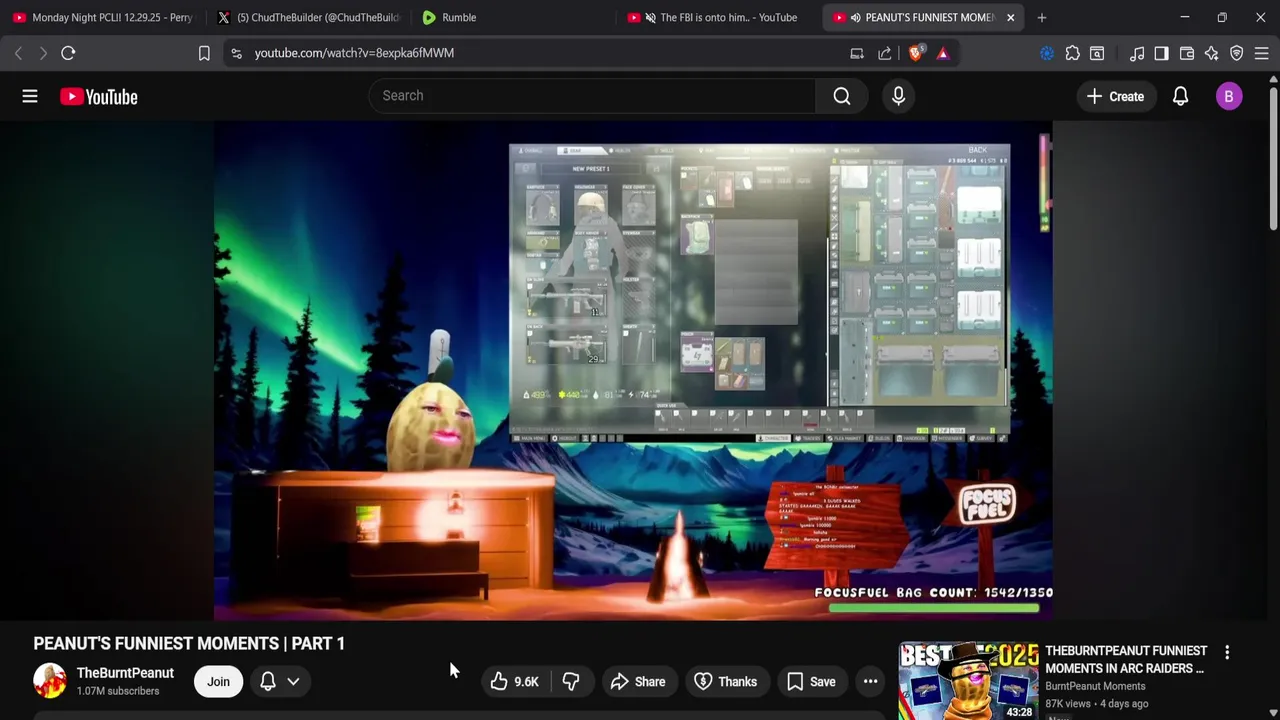
Task: Open TheBurntPeanut channel name link
Action: point(125,673)
